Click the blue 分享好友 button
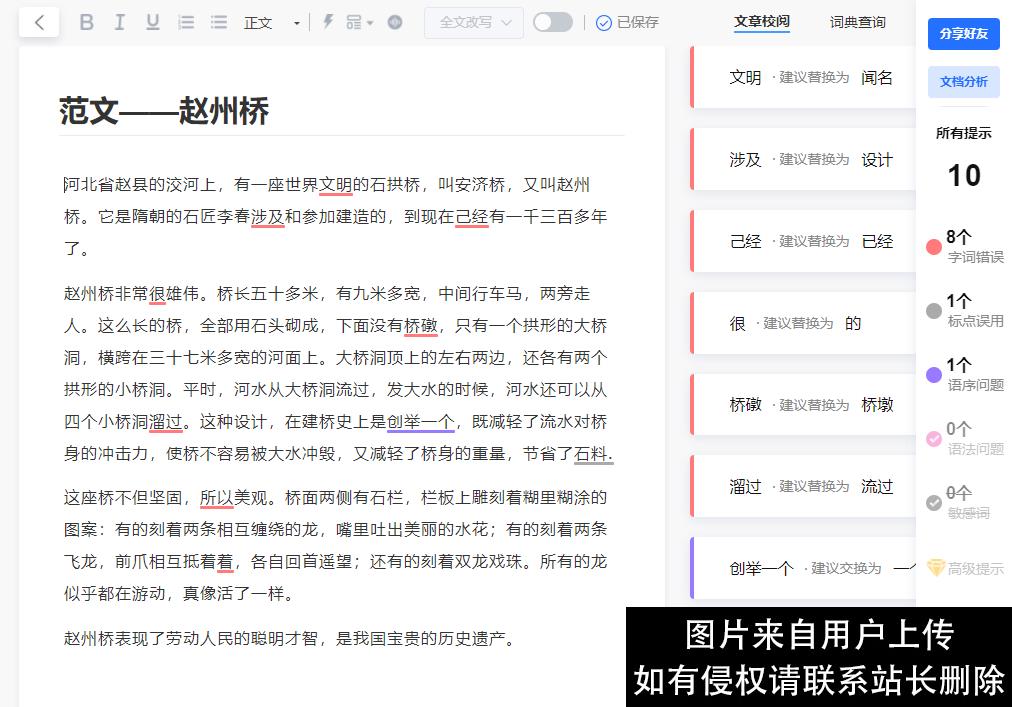 pyautogui.click(x=963, y=34)
